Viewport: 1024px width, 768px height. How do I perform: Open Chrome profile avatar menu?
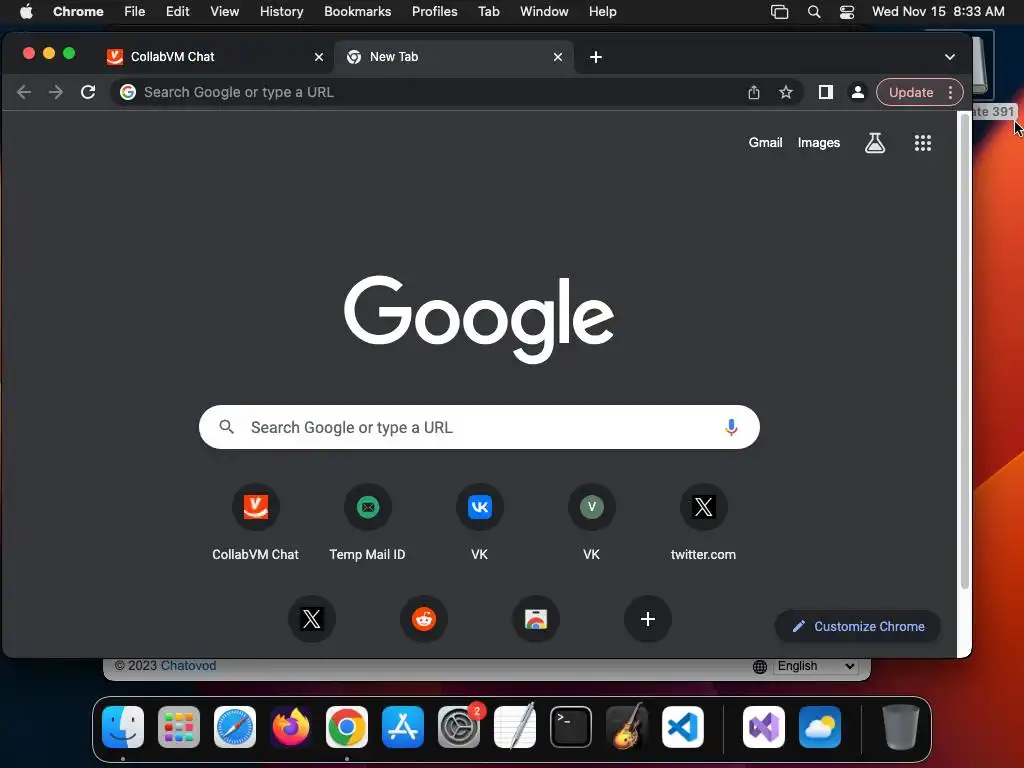point(857,92)
